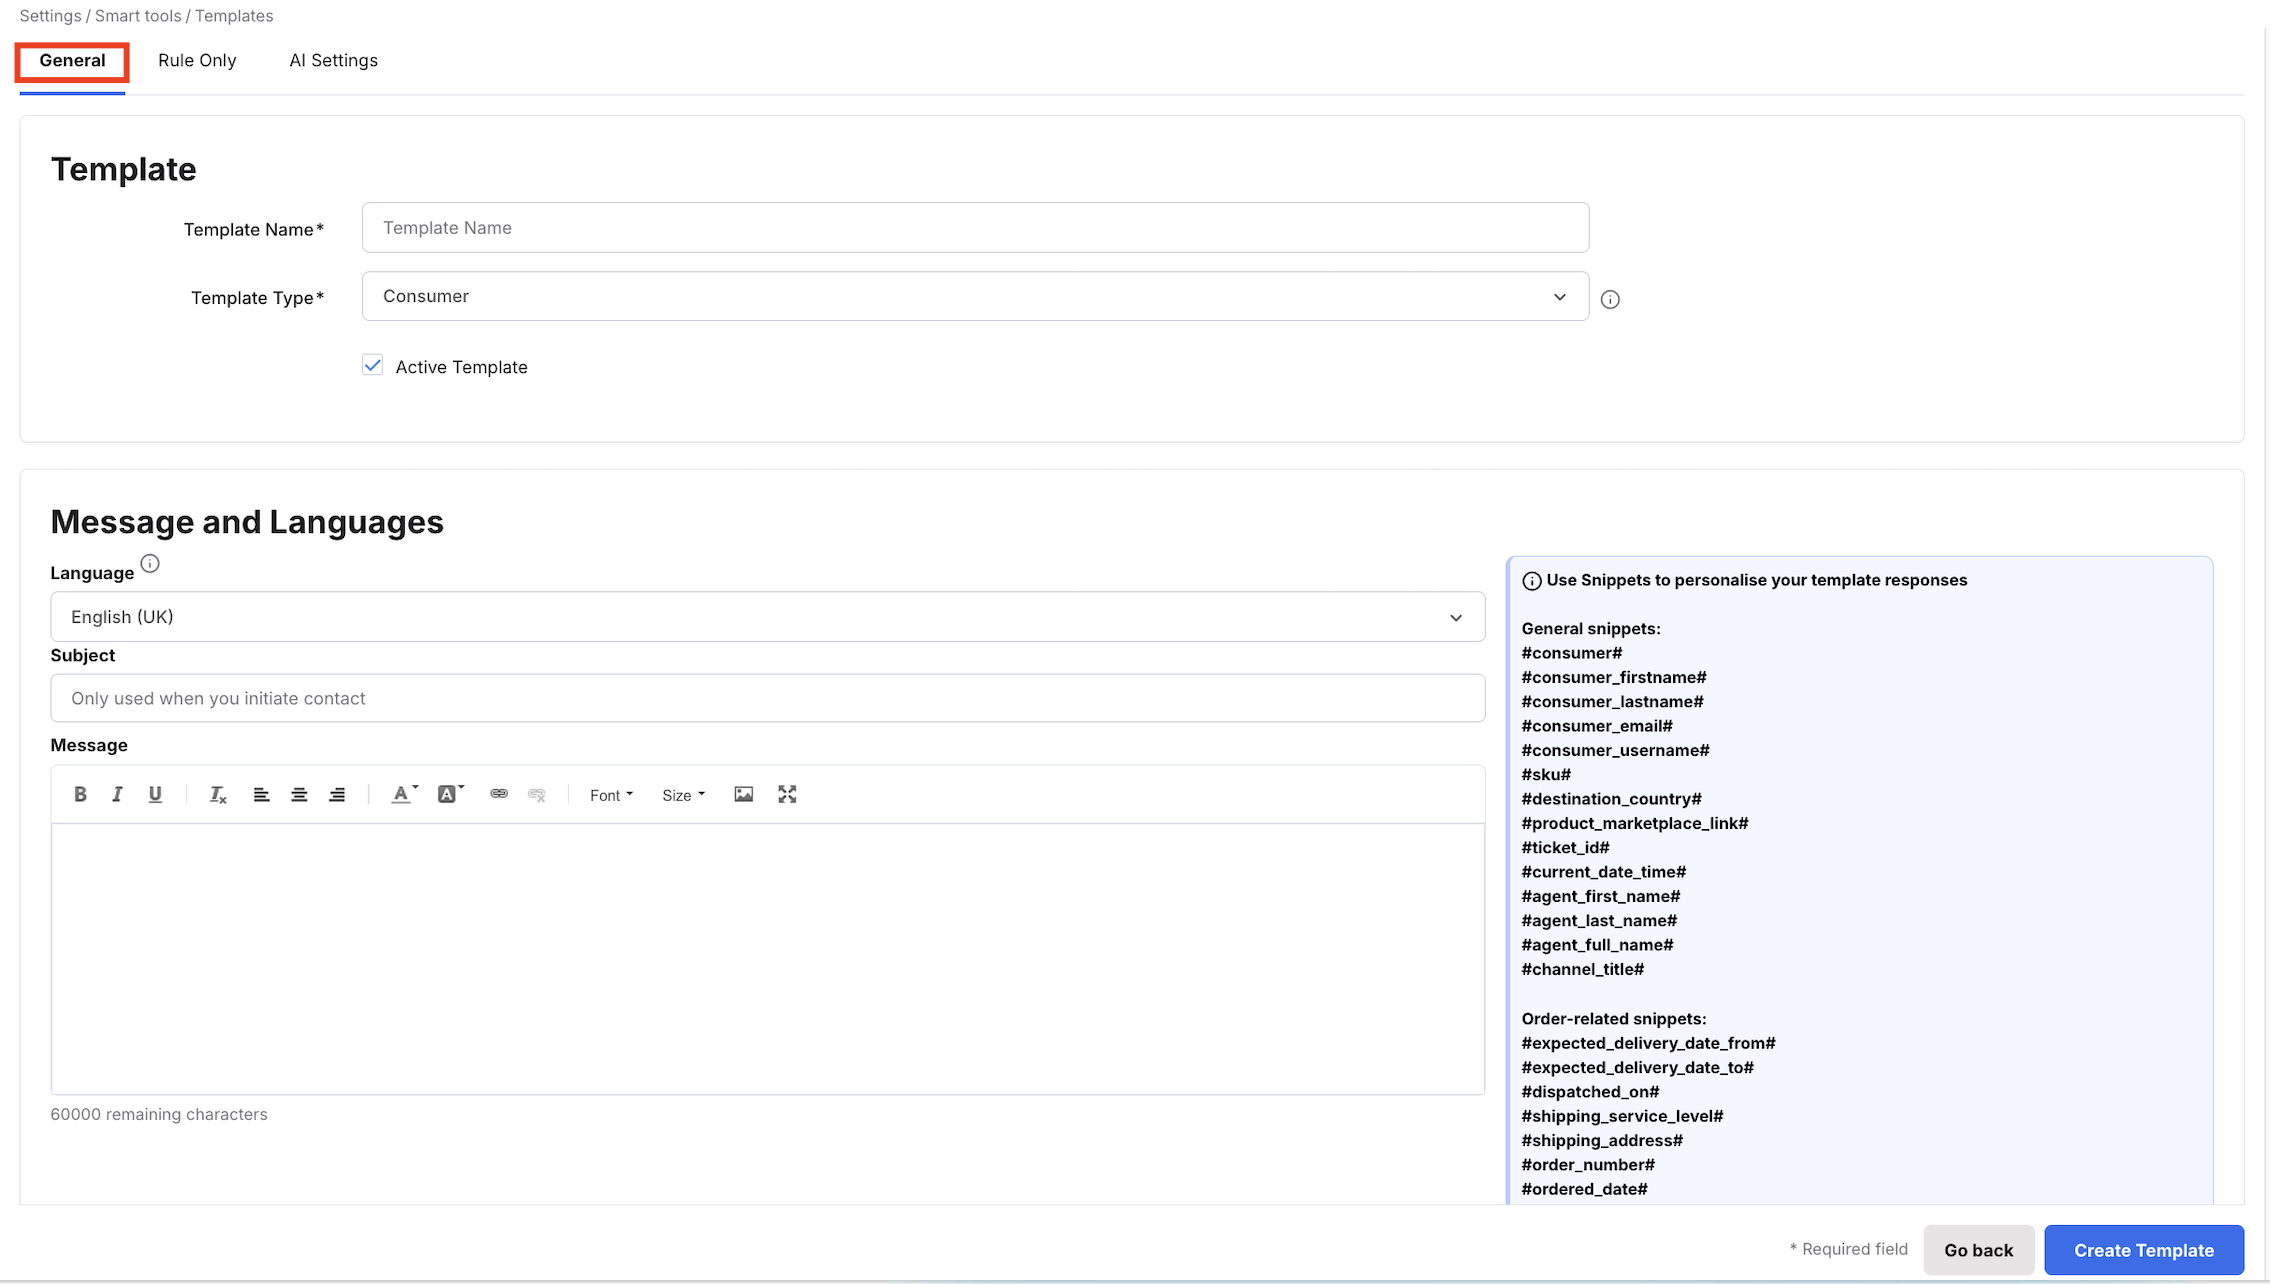Uncheck the Active Template checkbox
This screenshot has width=2270, height=1284.
coord(372,366)
